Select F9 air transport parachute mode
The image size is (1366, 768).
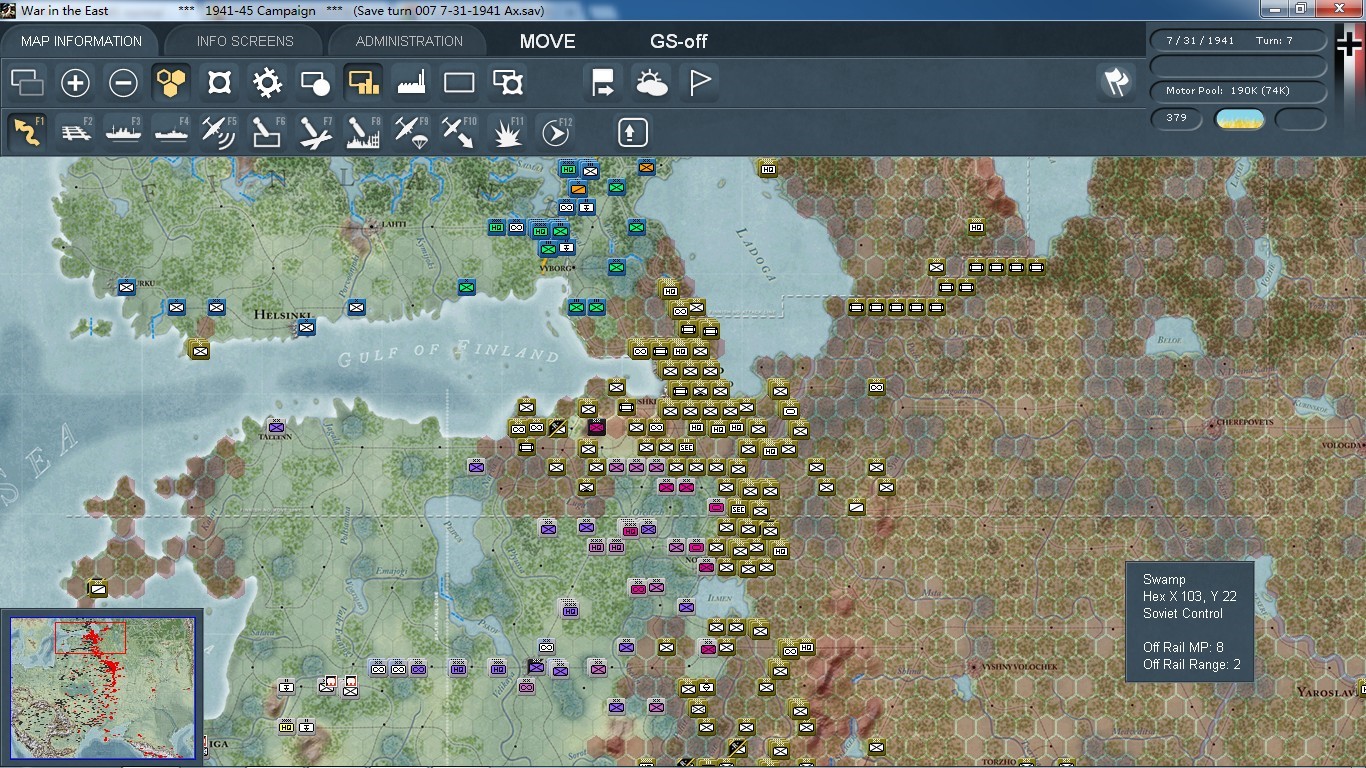pos(411,132)
